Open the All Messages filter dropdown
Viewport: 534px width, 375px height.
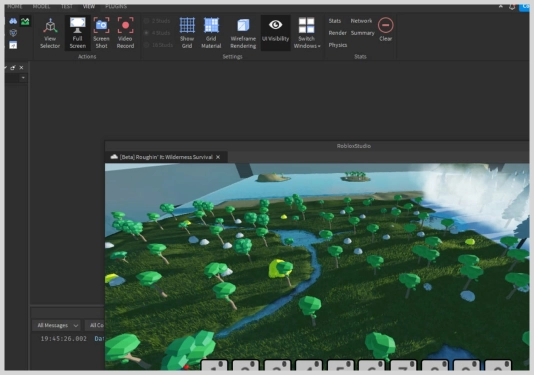pos(57,325)
